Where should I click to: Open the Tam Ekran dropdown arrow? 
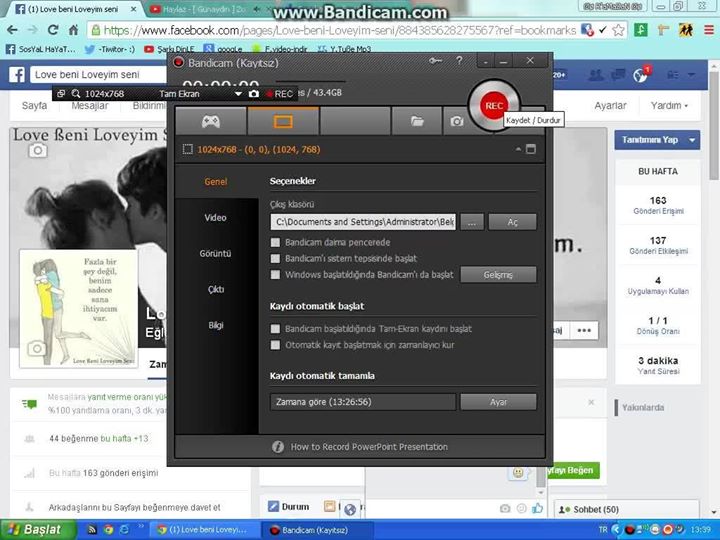[238, 94]
